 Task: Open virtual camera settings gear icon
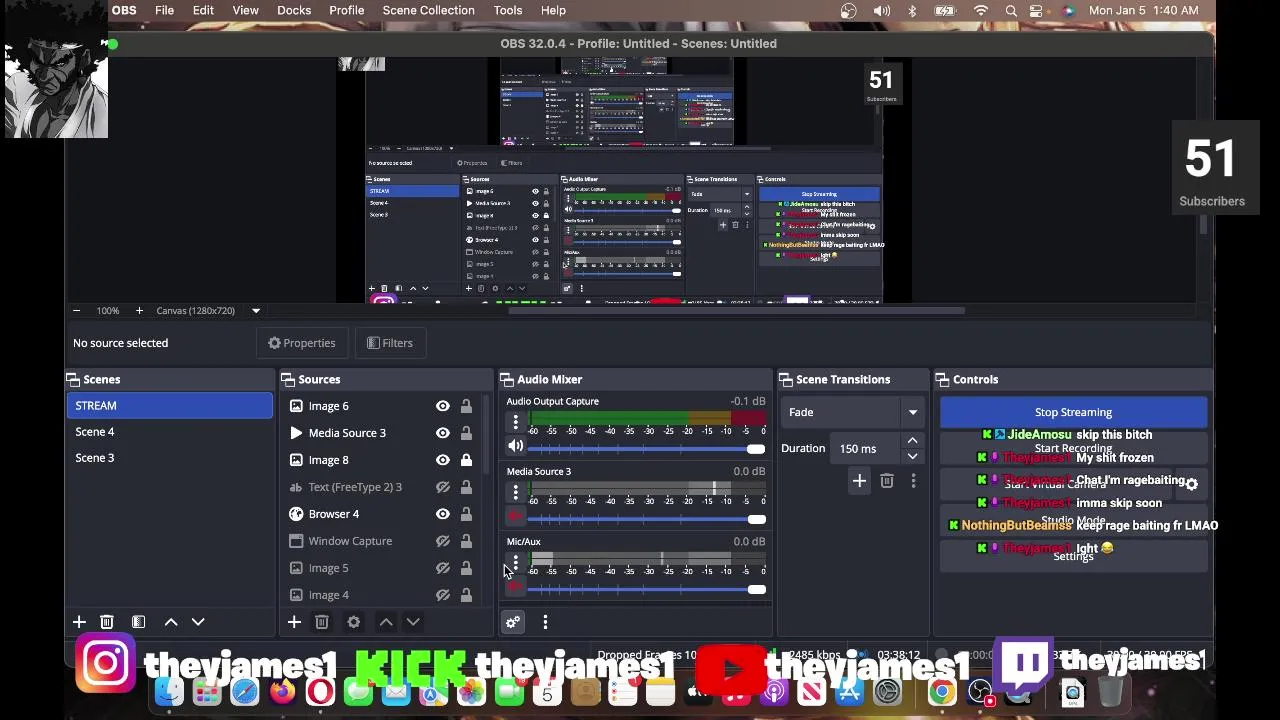[1191, 484]
